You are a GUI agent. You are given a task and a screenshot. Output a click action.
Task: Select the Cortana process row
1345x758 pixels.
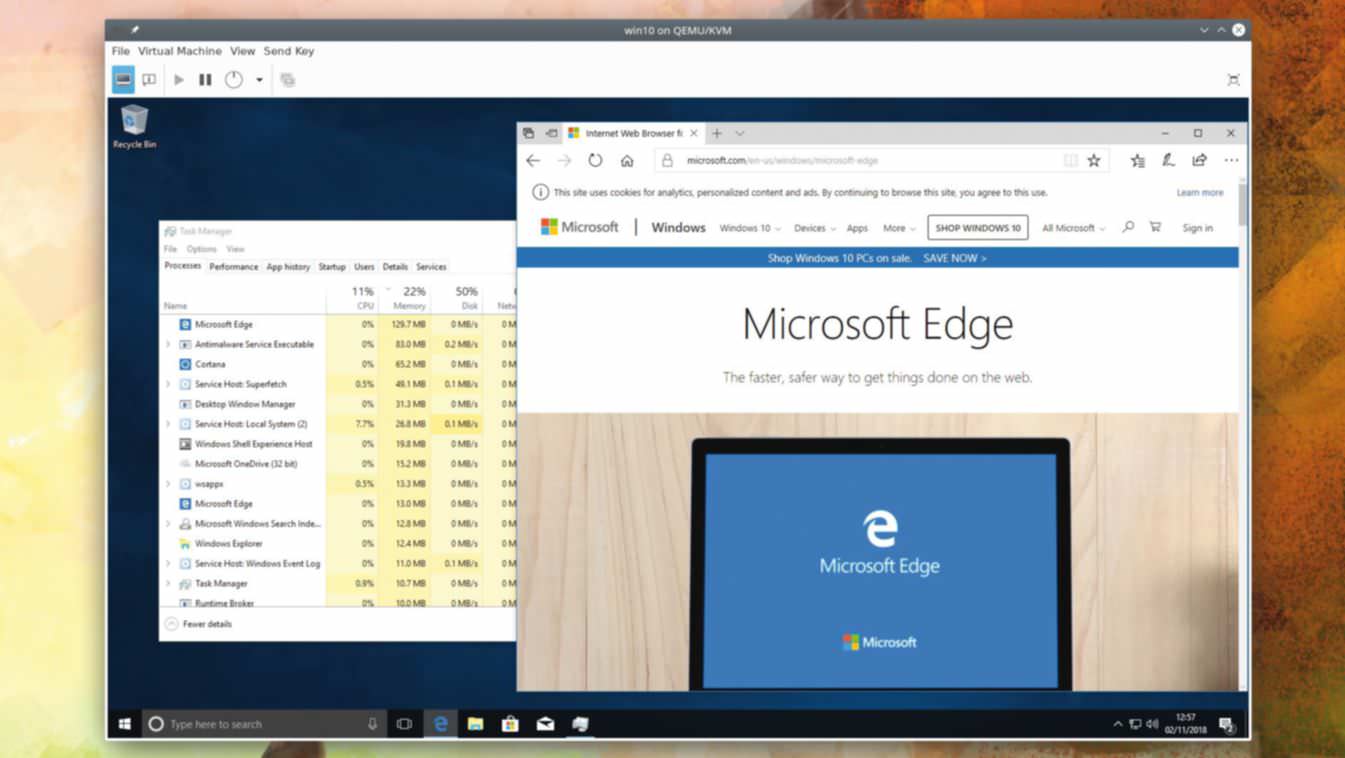coord(338,364)
